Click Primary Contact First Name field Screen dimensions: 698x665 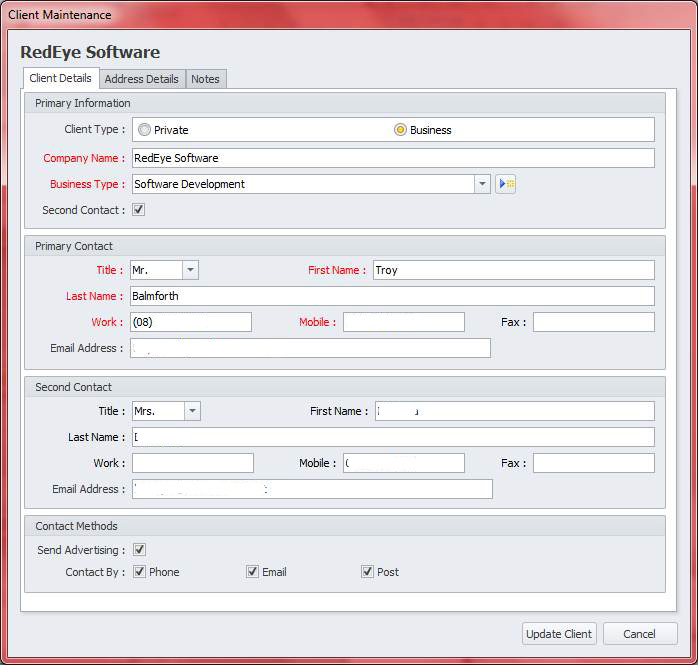[x=514, y=270]
